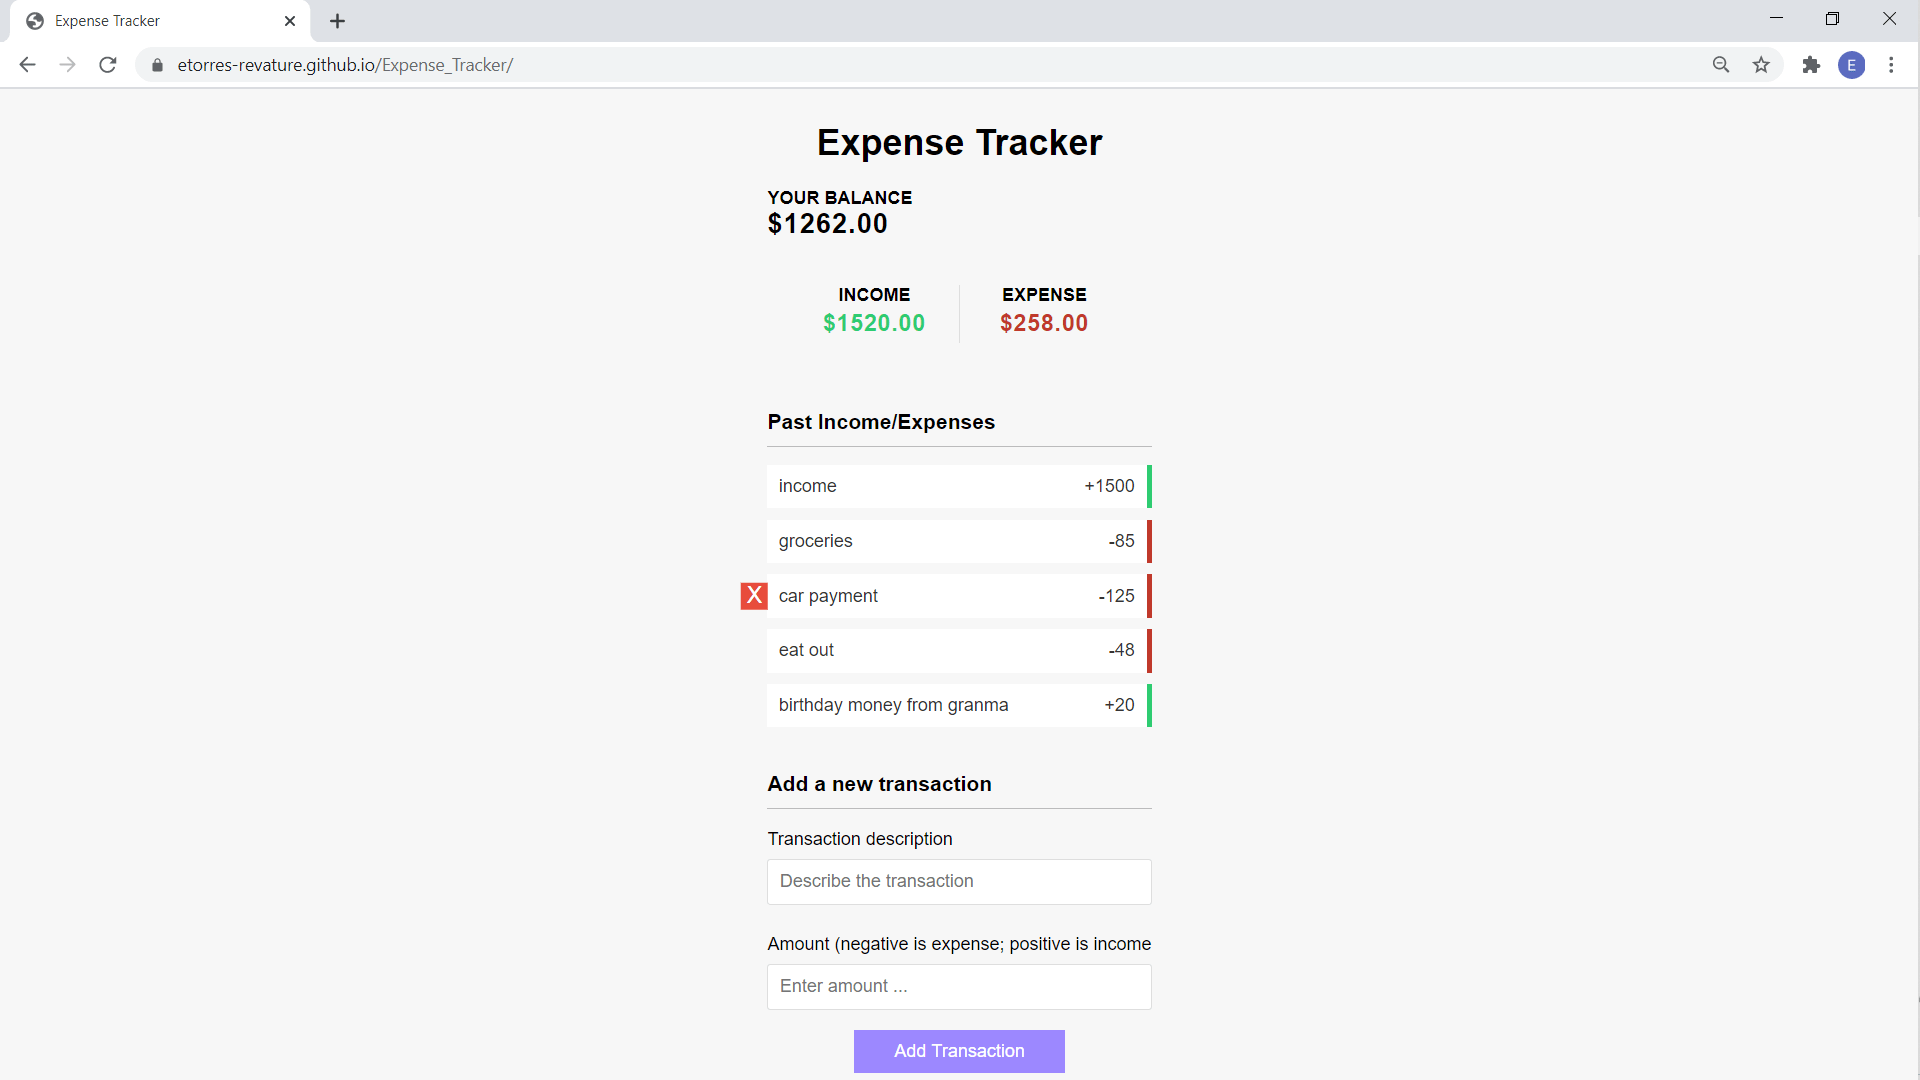Click the Transaction description input field

[960, 881]
